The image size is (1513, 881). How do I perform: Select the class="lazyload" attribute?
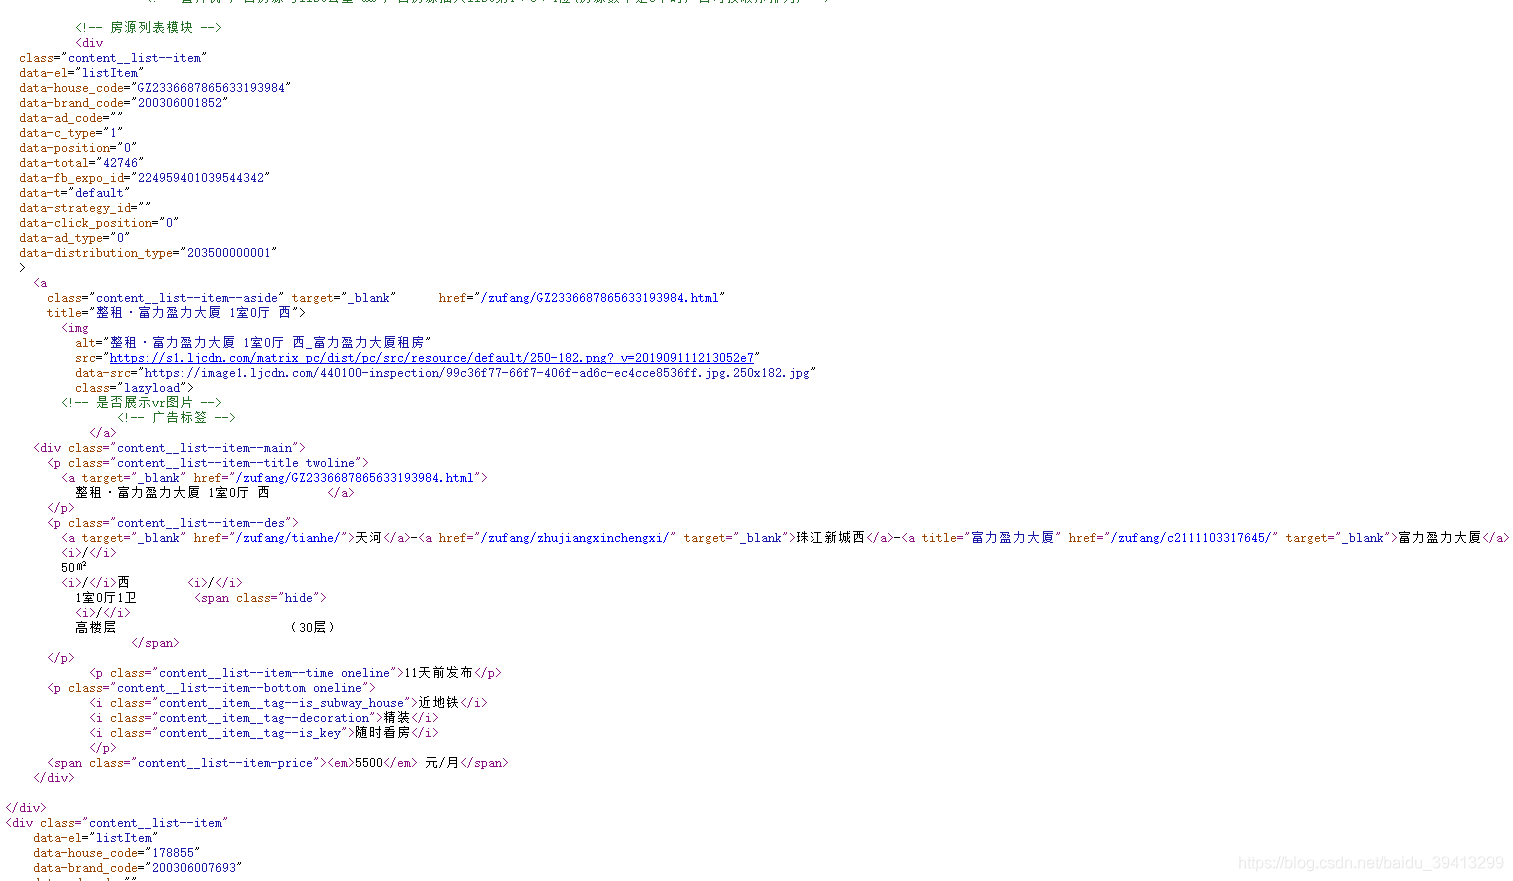point(131,388)
